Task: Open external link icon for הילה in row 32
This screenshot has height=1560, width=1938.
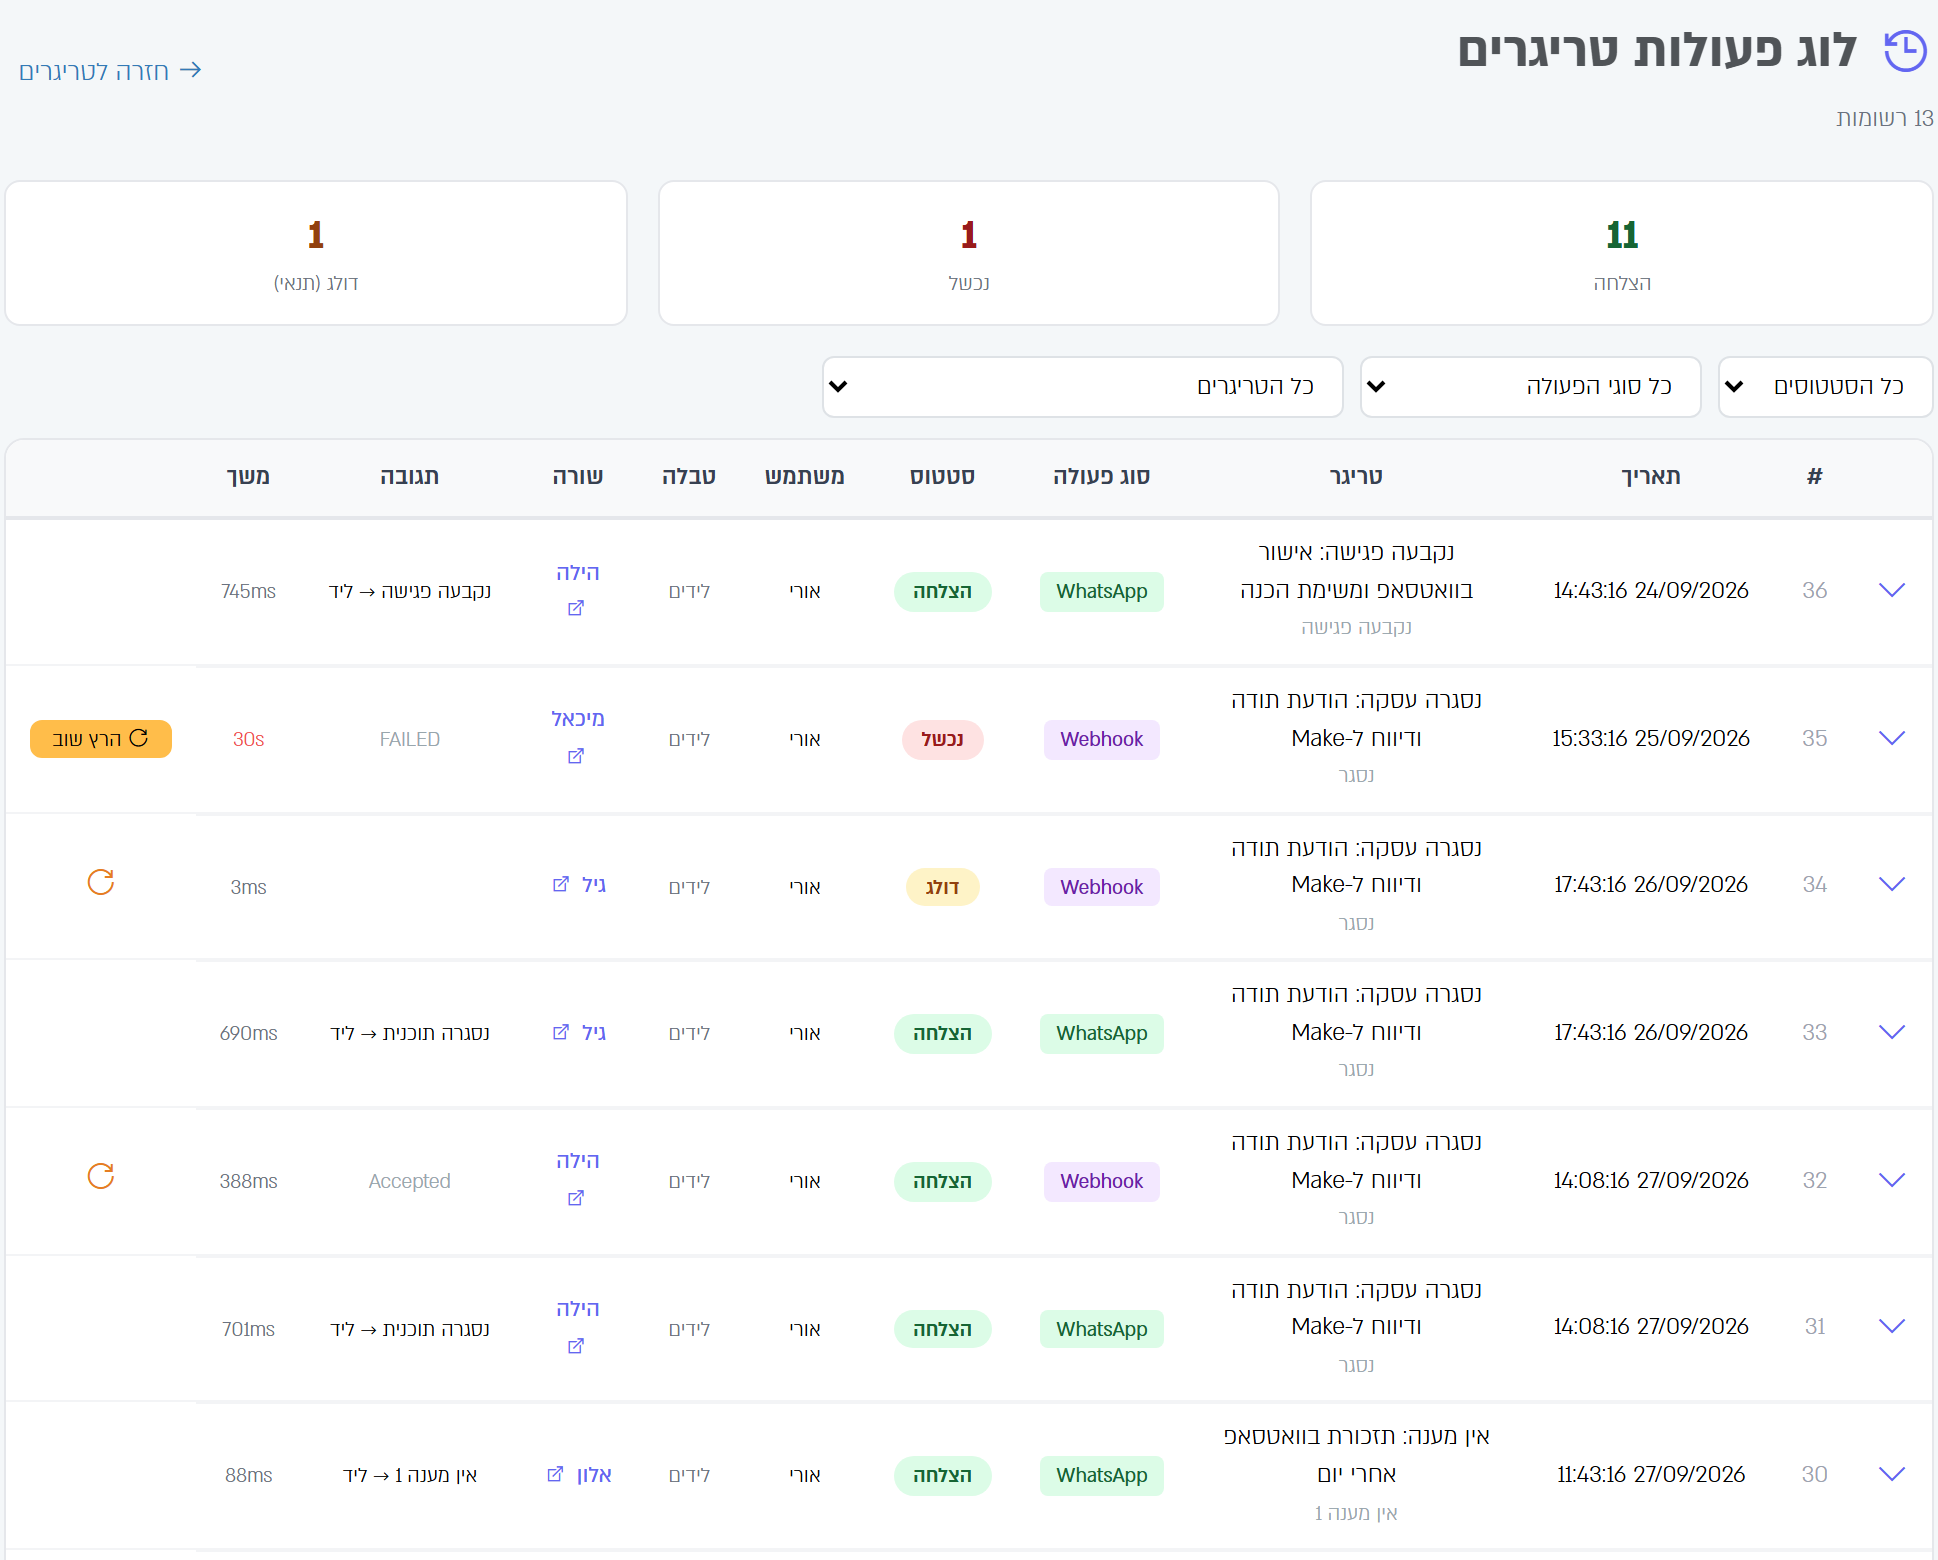Action: [x=576, y=1198]
